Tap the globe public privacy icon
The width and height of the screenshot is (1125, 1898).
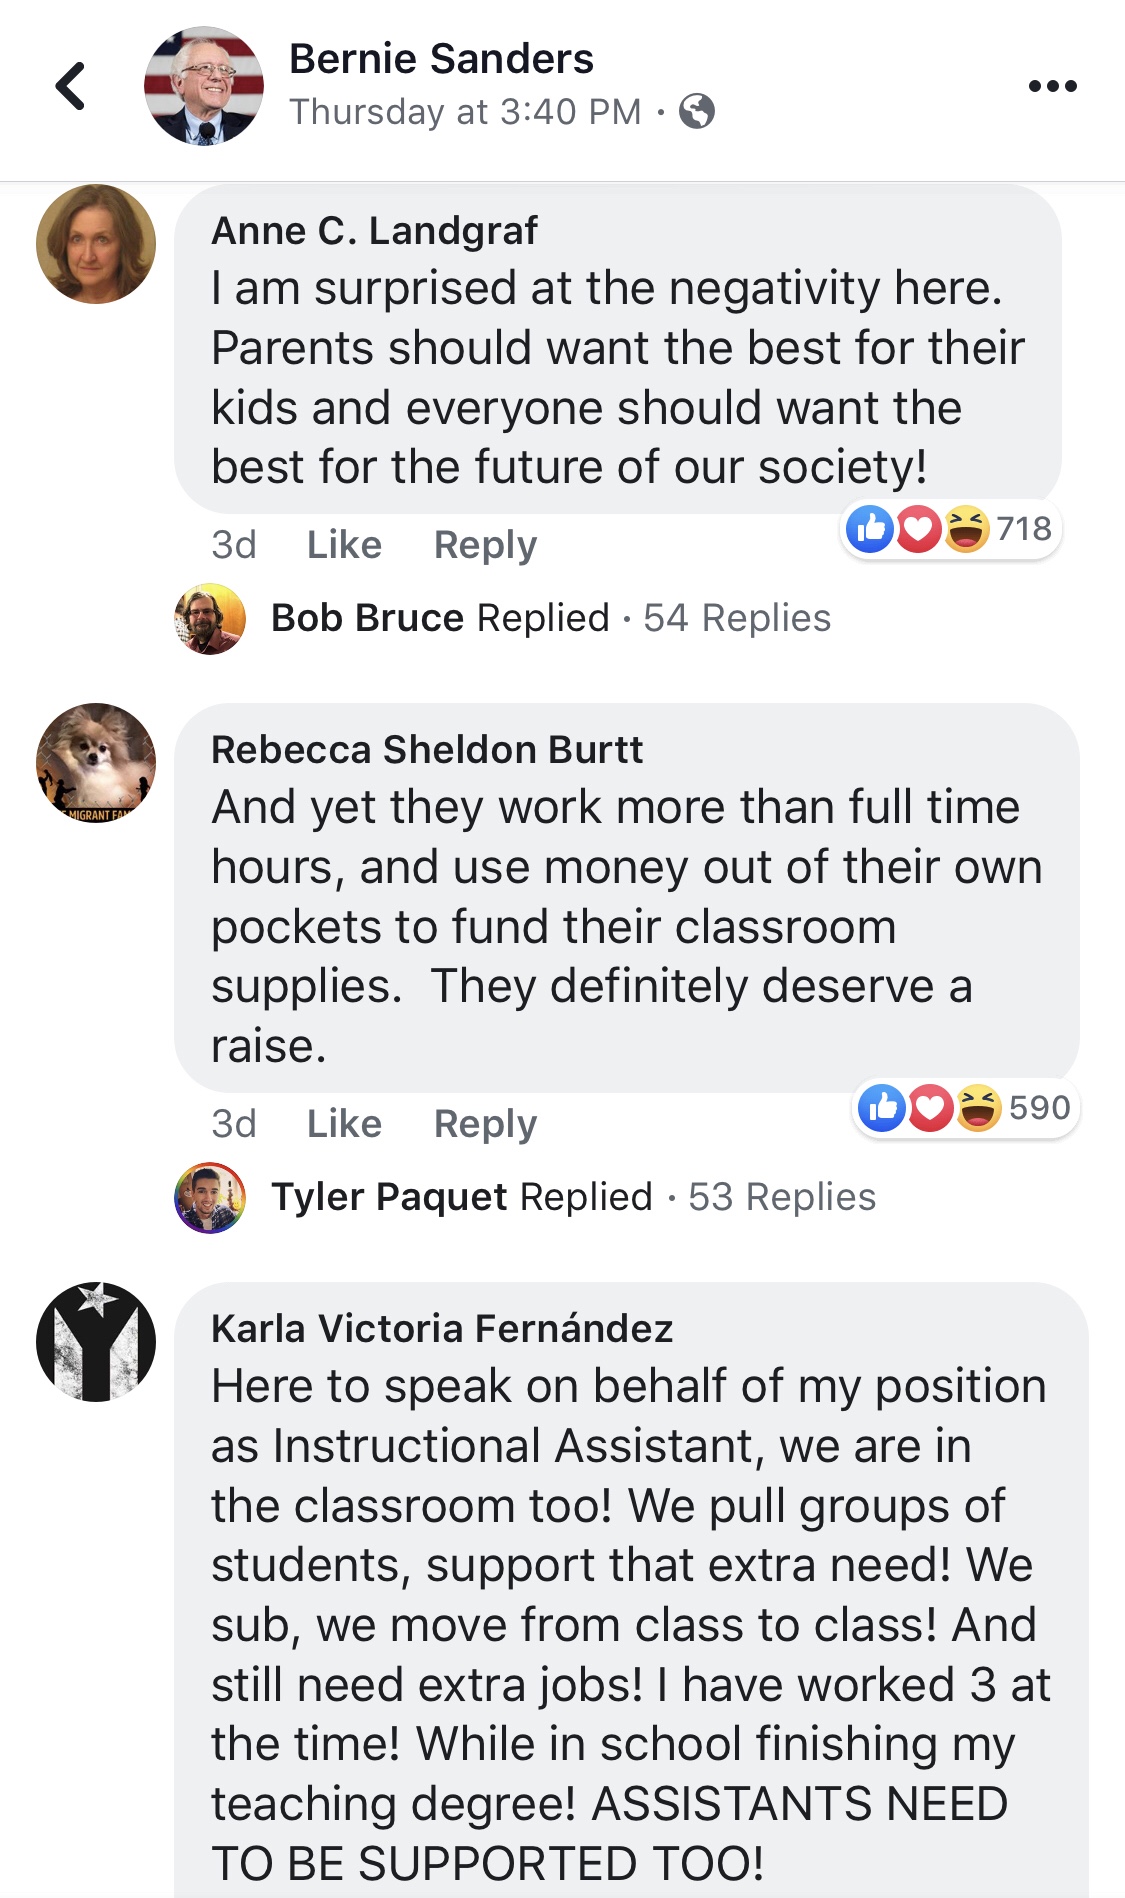(x=697, y=111)
